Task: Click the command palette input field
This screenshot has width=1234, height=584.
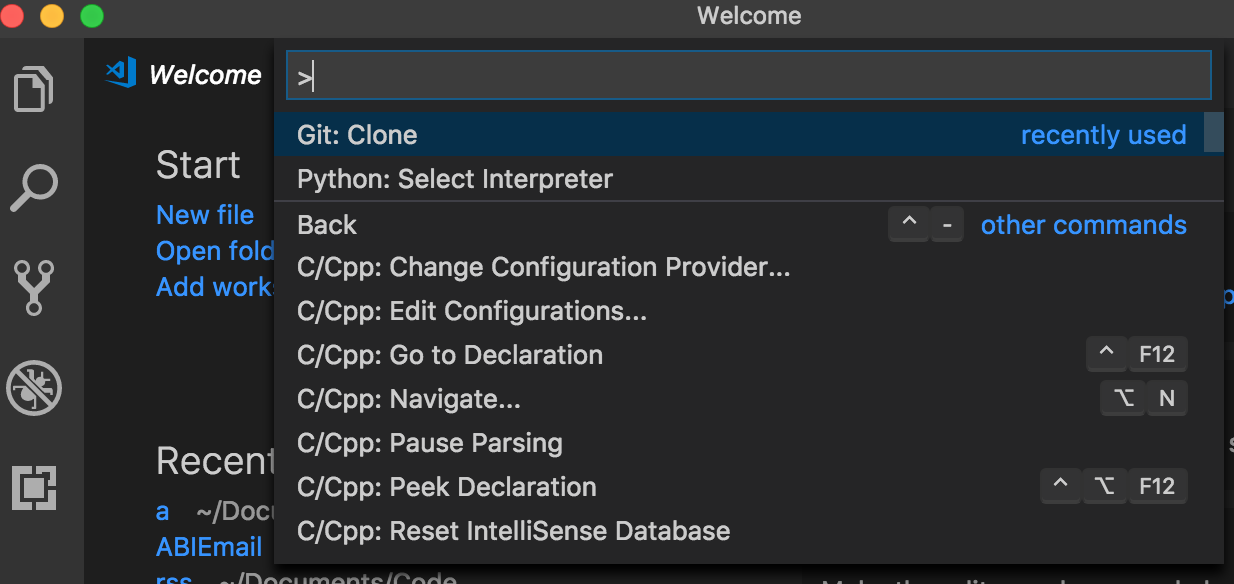Action: pos(748,76)
